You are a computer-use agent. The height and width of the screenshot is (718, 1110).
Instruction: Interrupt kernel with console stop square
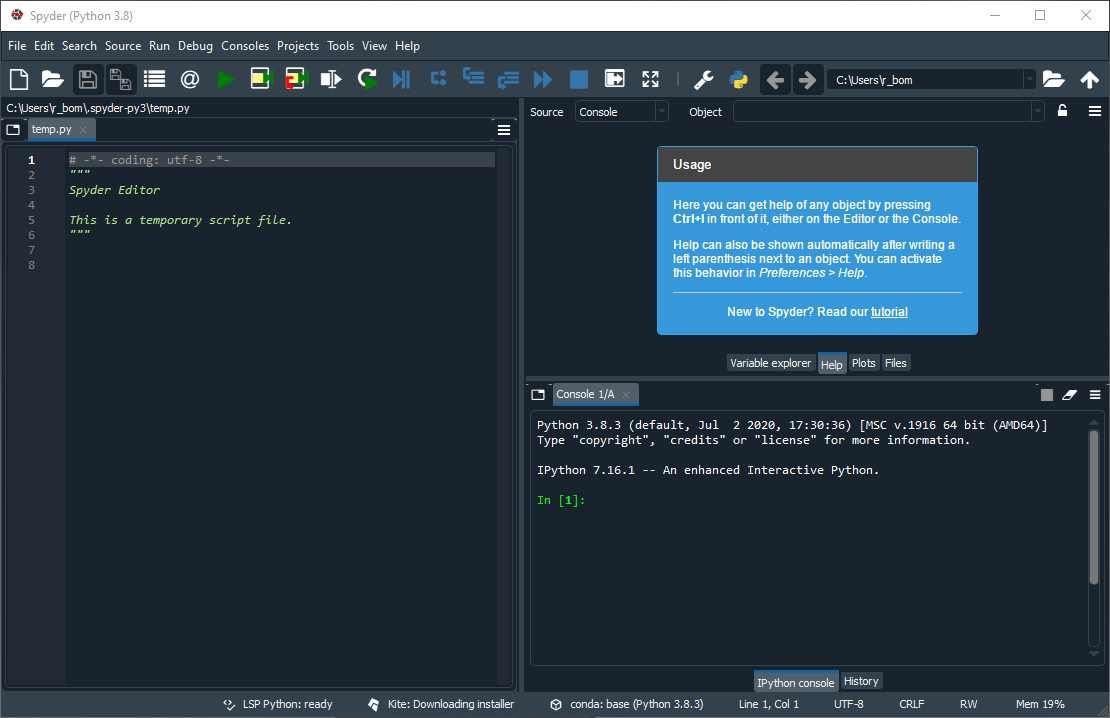1047,394
